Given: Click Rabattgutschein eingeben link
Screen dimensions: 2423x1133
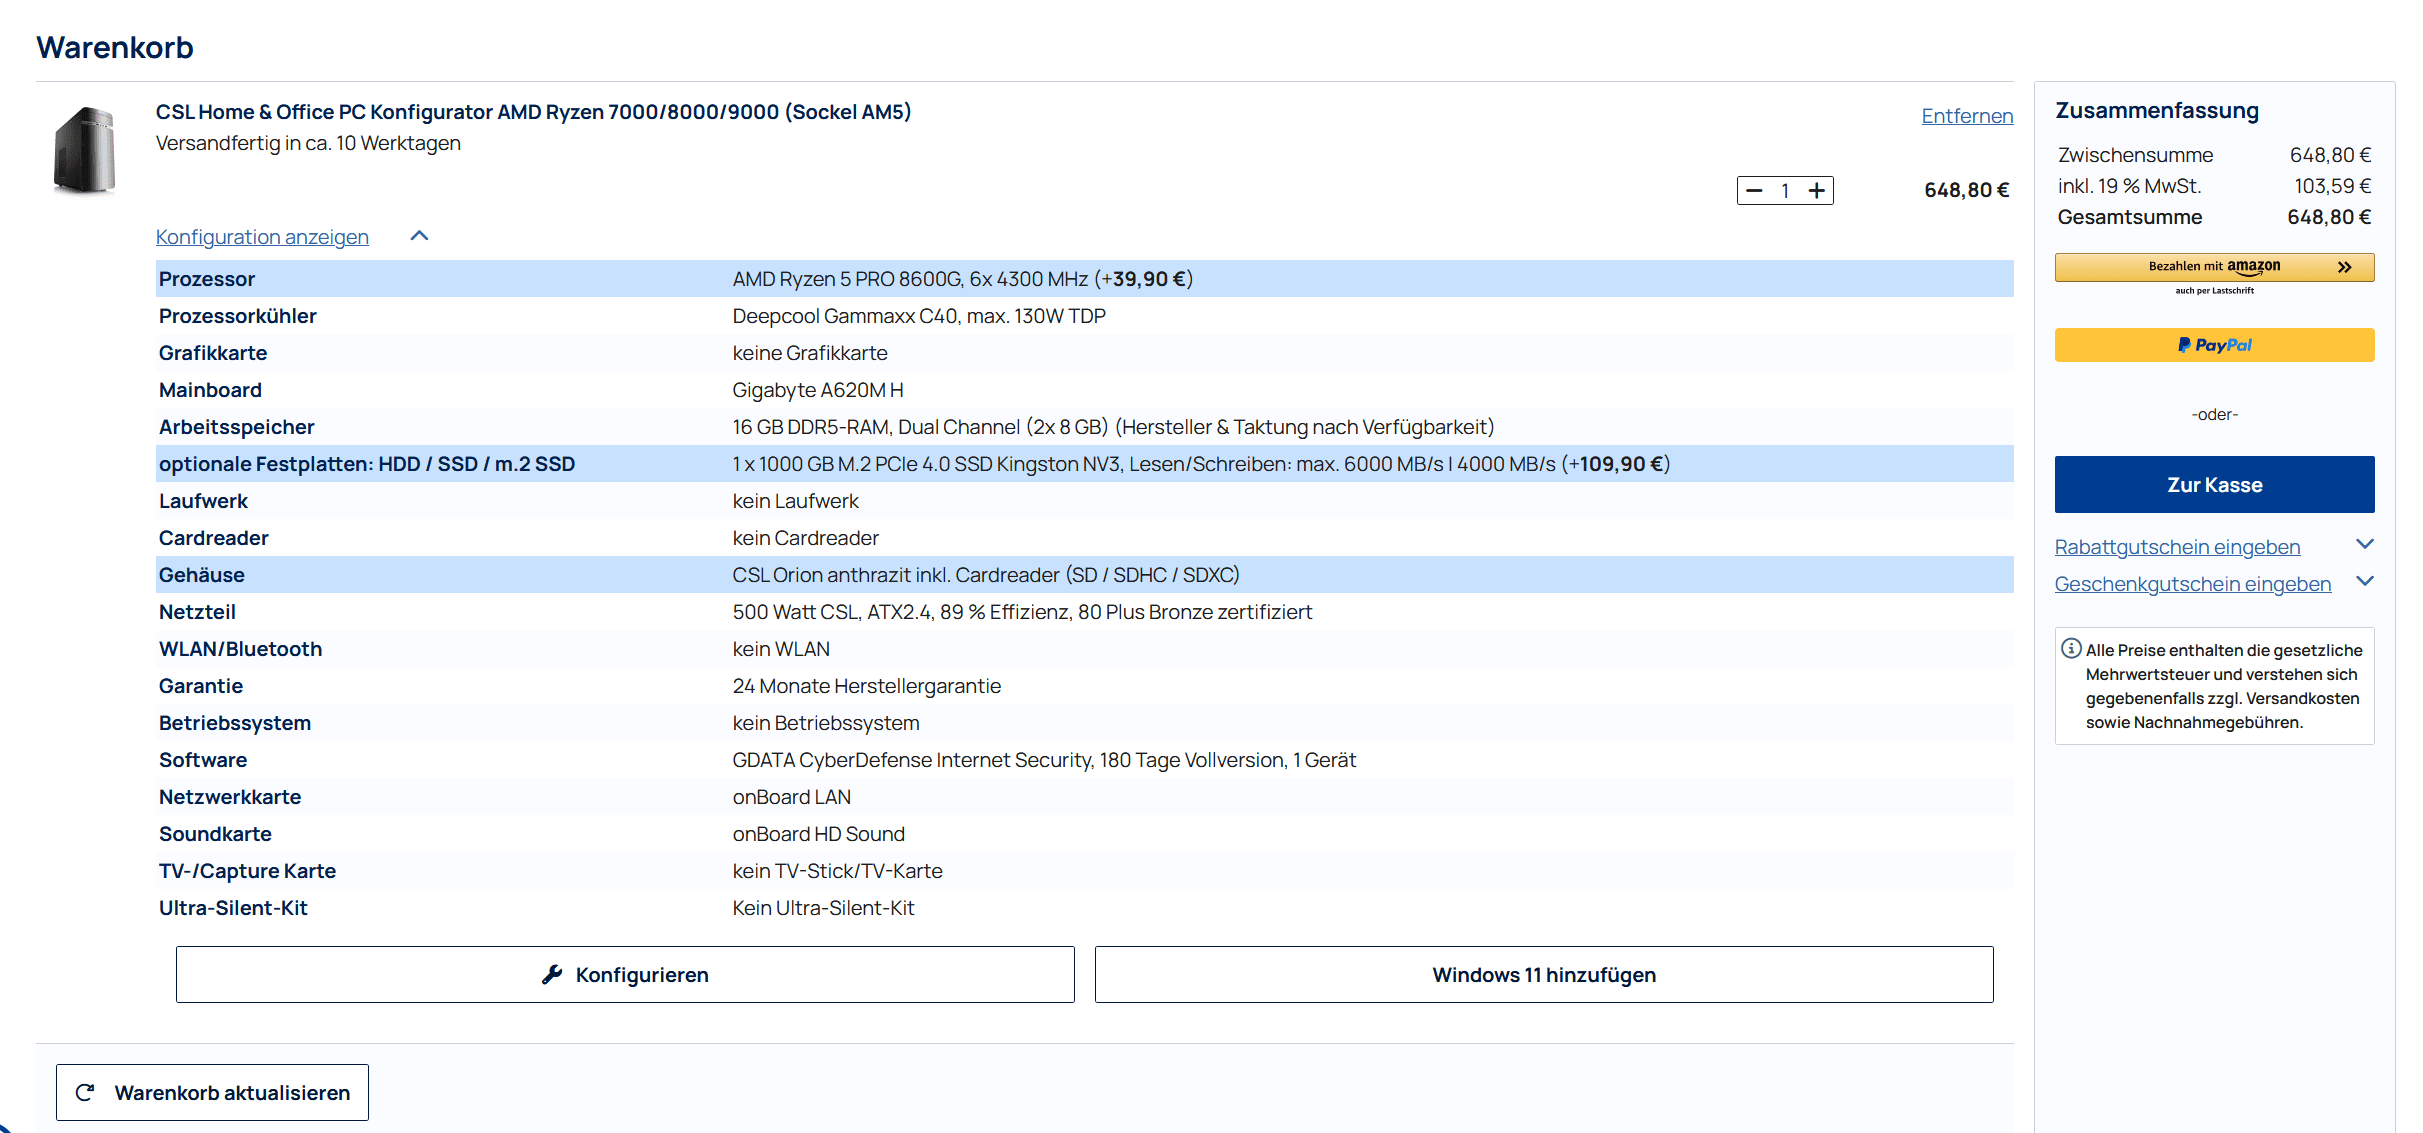Looking at the screenshot, I should pyautogui.click(x=2177, y=547).
